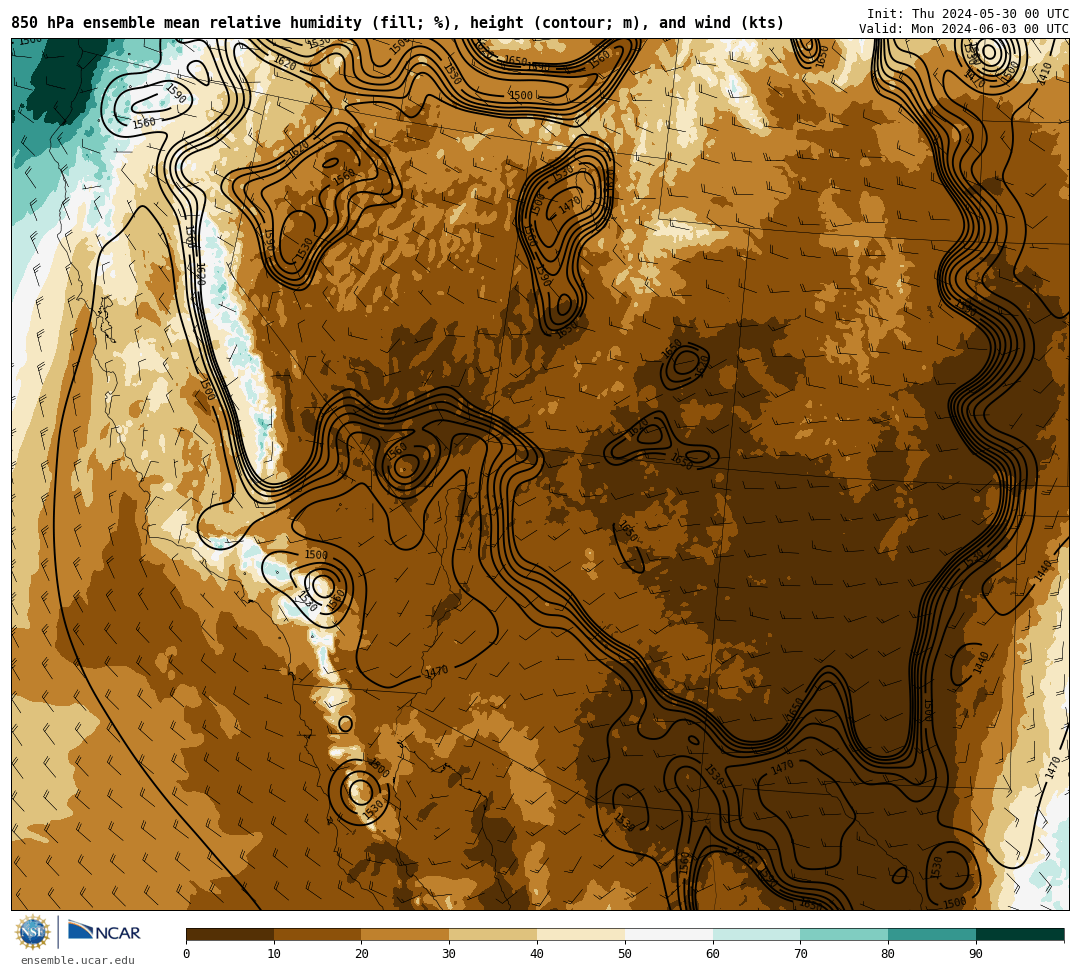Click the colorbar tick label 90

click(x=976, y=954)
